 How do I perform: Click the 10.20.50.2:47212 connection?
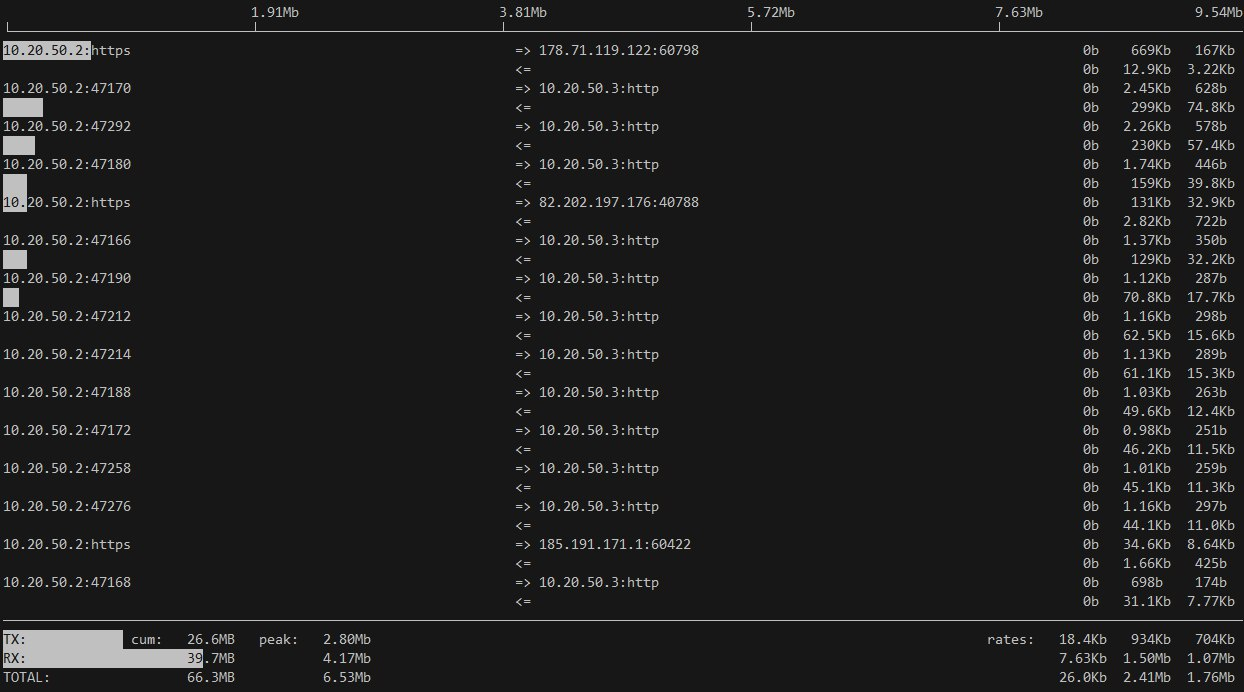67,316
